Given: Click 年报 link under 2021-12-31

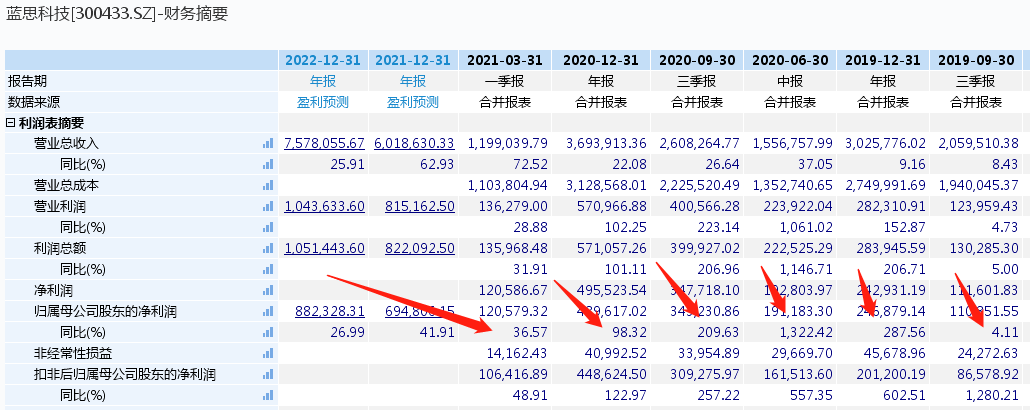Looking at the screenshot, I should tap(413, 81).
